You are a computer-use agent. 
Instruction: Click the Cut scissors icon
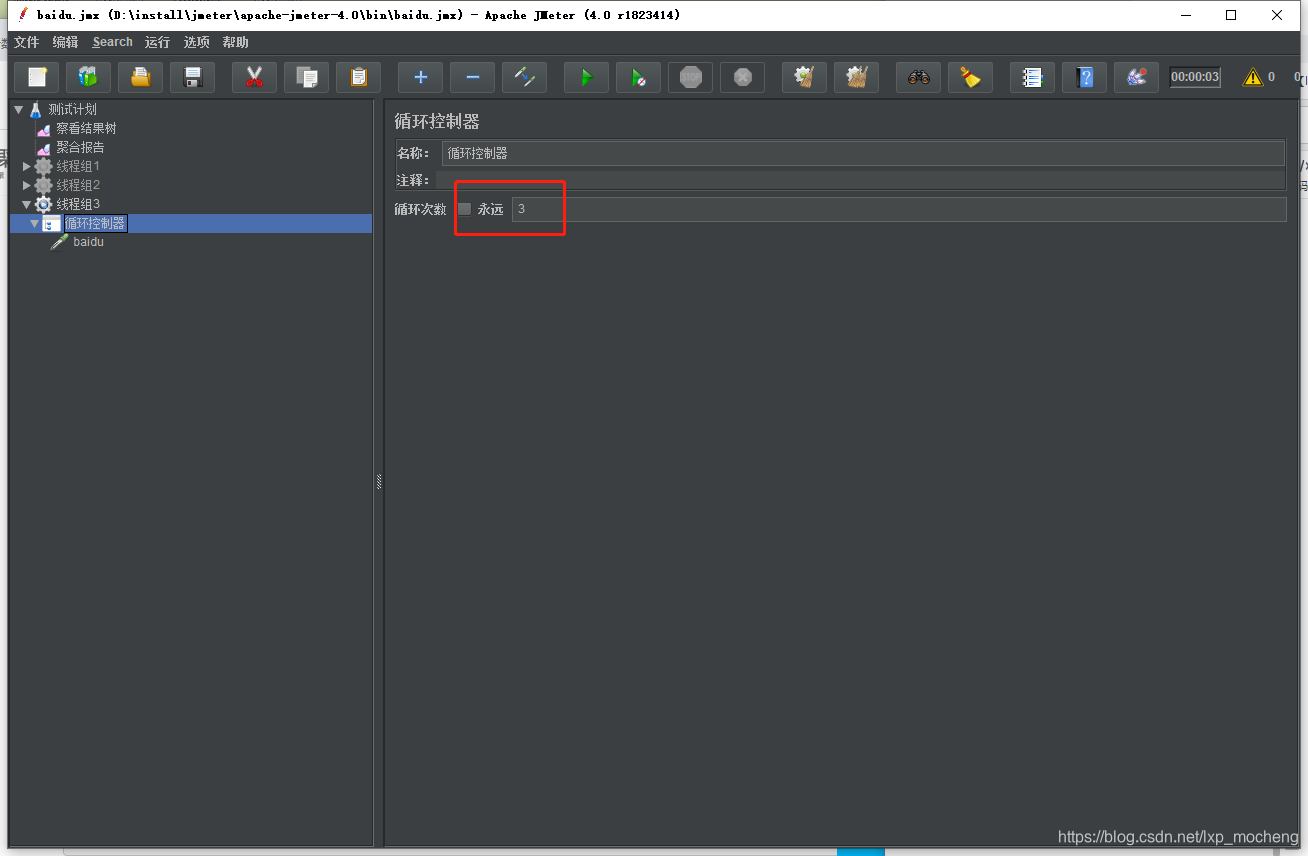(255, 77)
